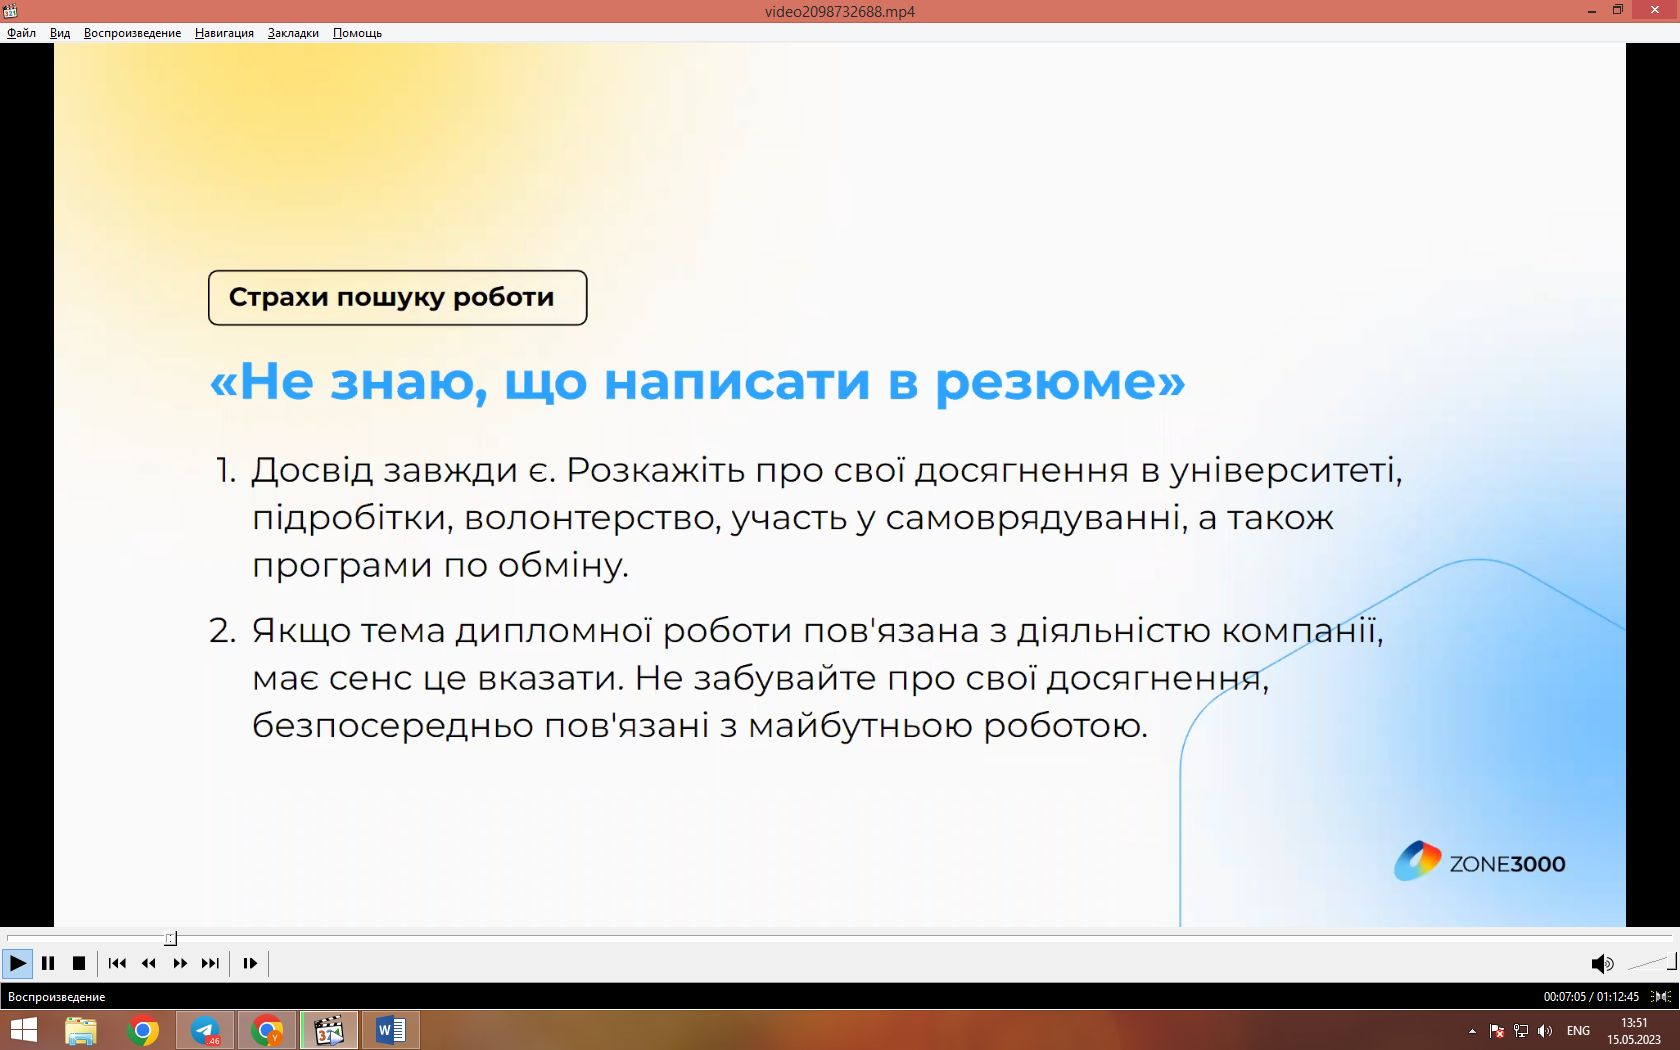The width and height of the screenshot is (1680, 1050).
Task: Restore down the media player window
Action: click(1618, 10)
